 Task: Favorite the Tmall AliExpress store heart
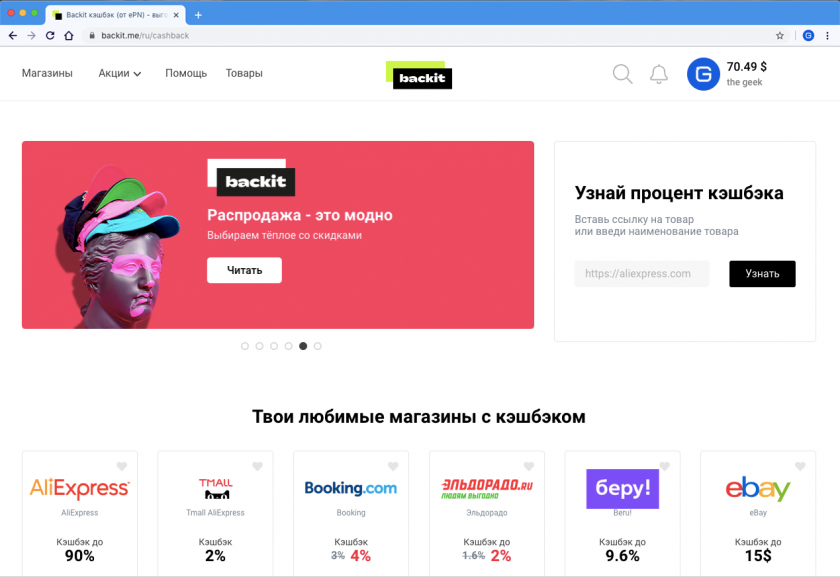click(x=257, y=466)
